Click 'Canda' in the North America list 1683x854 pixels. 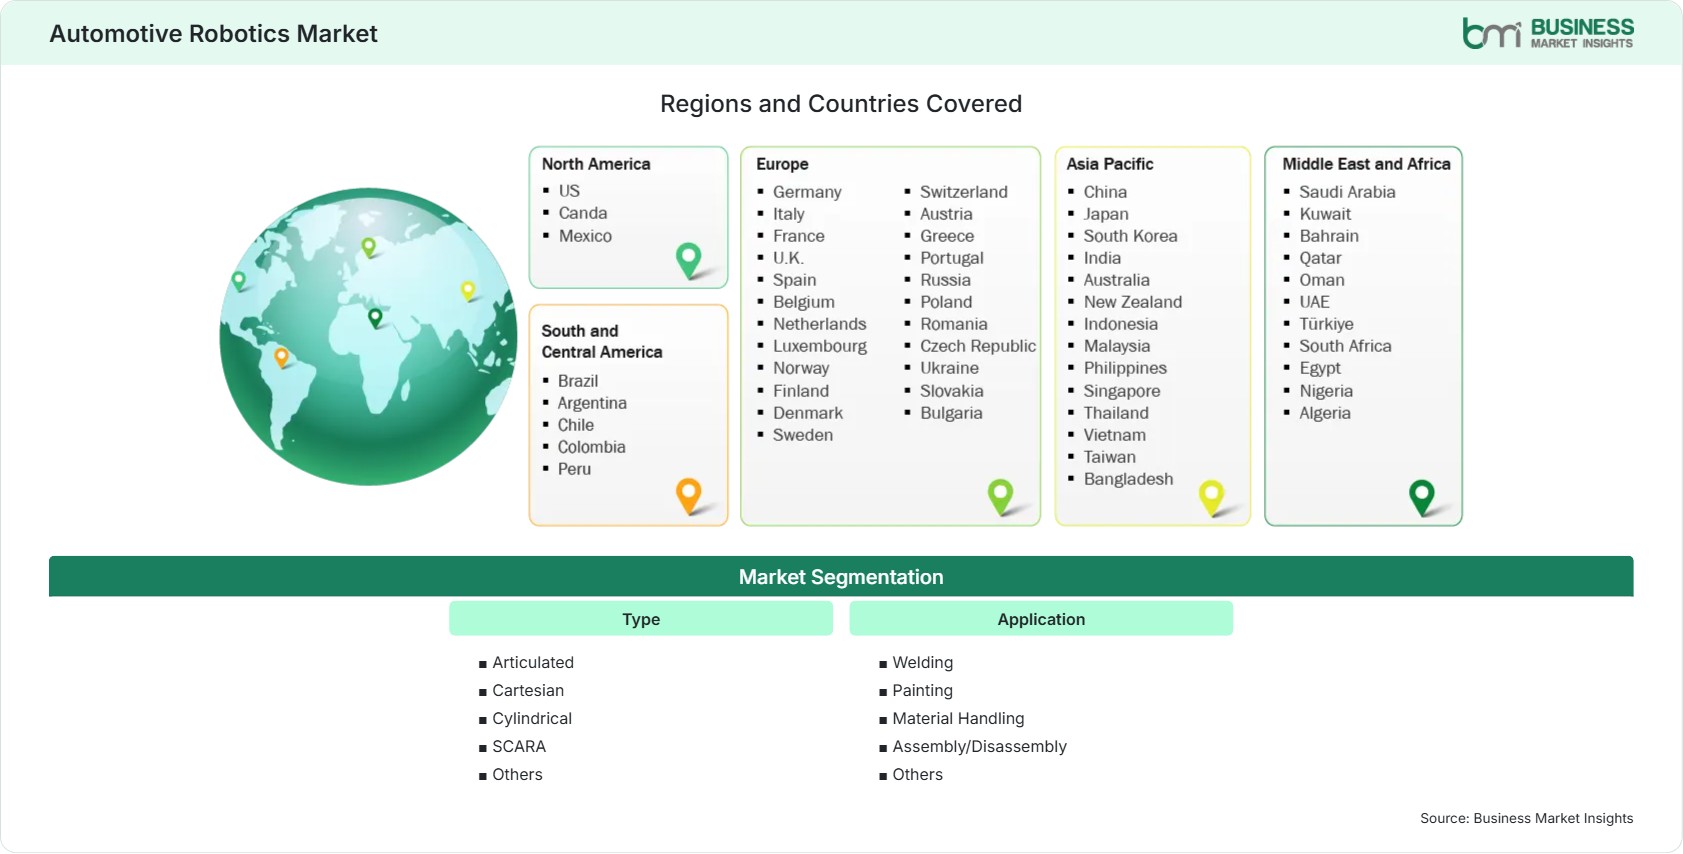tap(583, 213)
